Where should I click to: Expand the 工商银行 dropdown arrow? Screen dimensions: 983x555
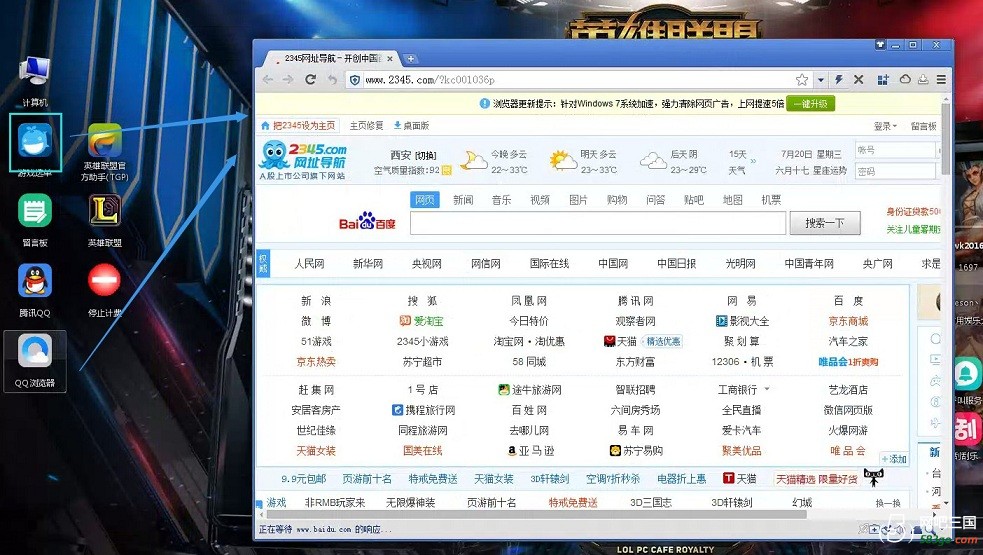click(767, 389)
